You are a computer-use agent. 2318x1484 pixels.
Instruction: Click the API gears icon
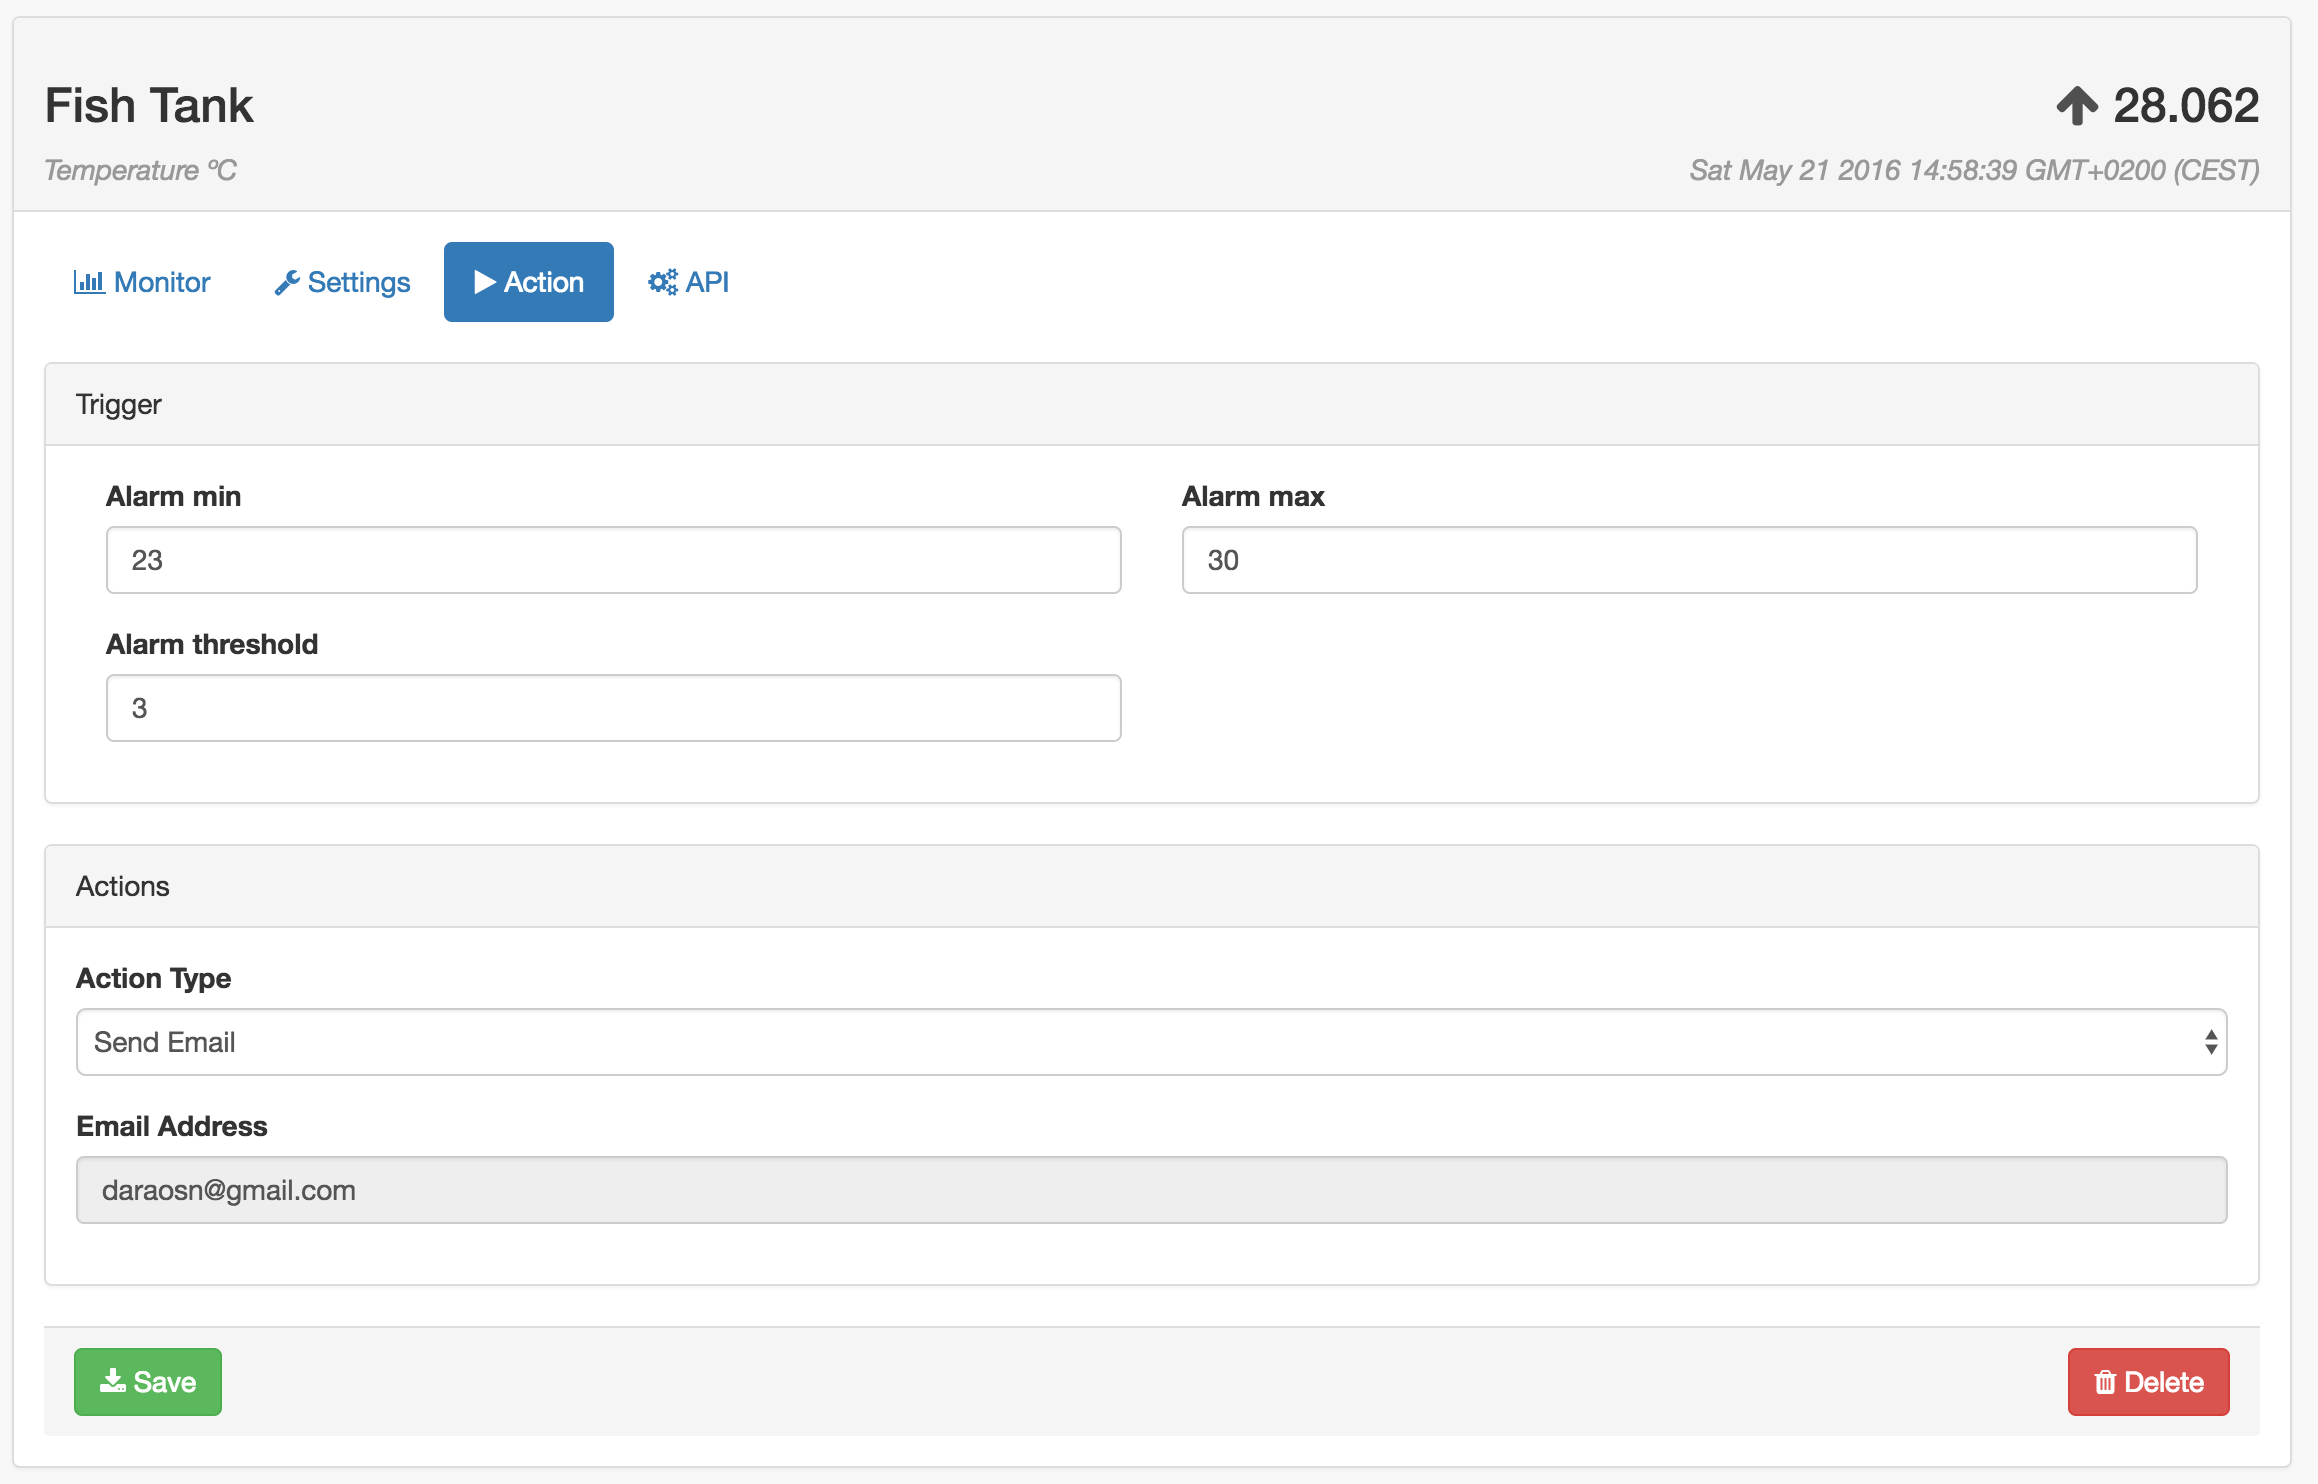pos(662,282)
